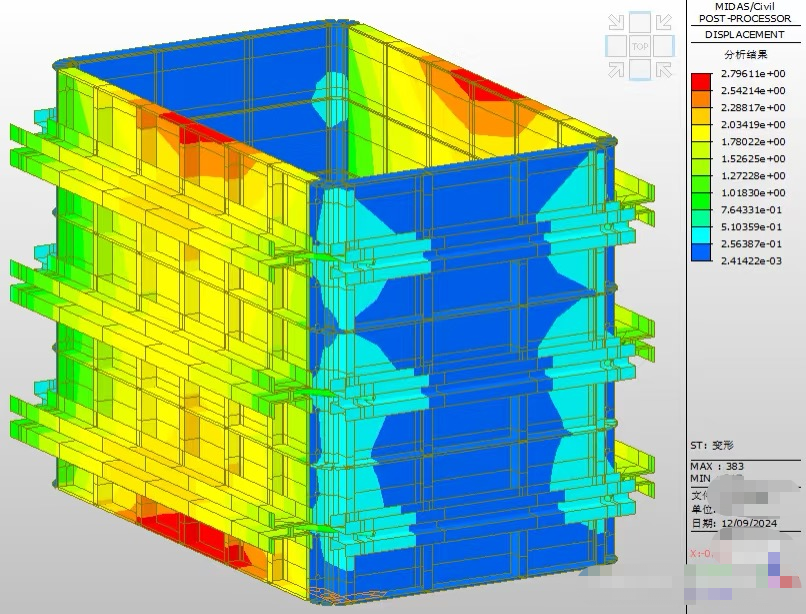Click legend value 2.79611e+00

tap(753, 74)
